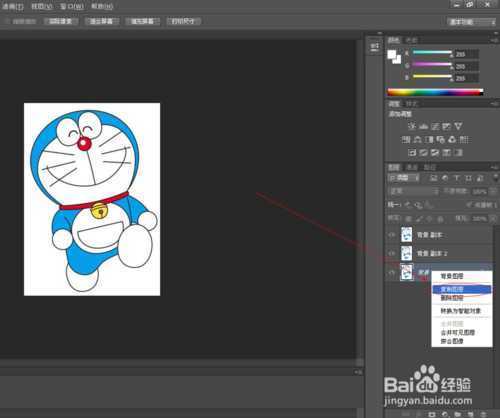Choose 合并可见图层 in the context menu
500x418 pixels.
[x=462, y=332]
